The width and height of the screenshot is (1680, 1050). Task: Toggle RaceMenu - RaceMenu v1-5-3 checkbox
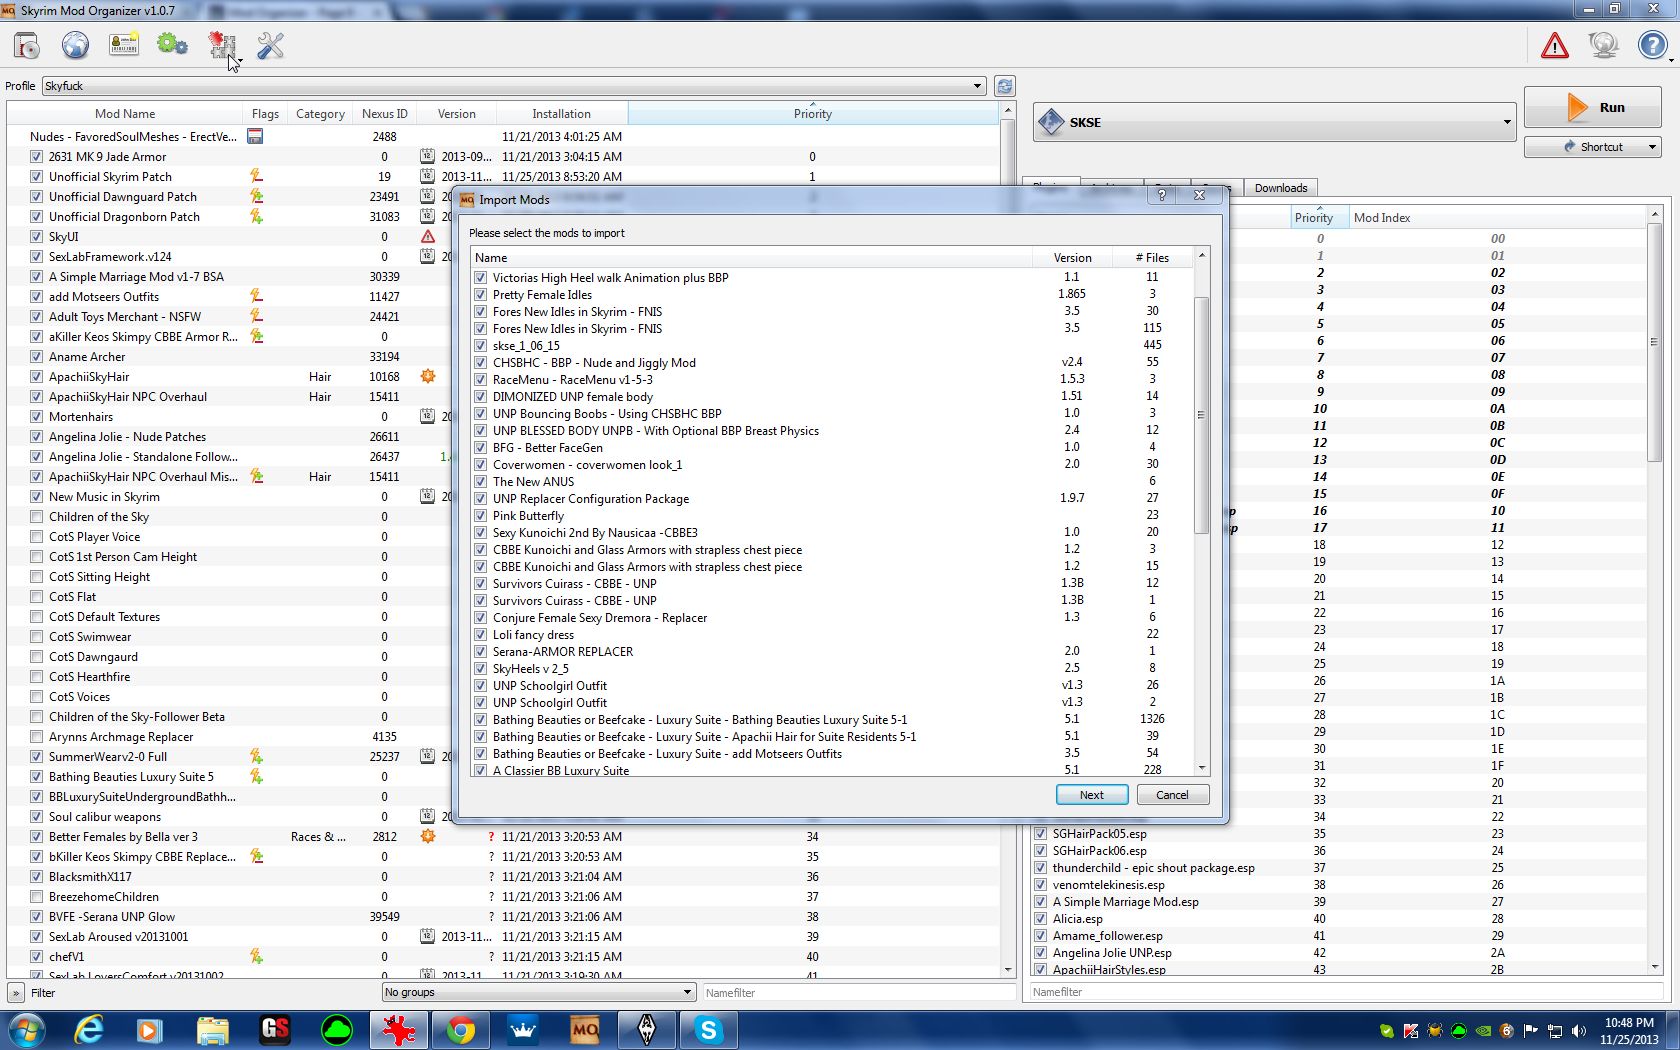click(x=481, y=380)
